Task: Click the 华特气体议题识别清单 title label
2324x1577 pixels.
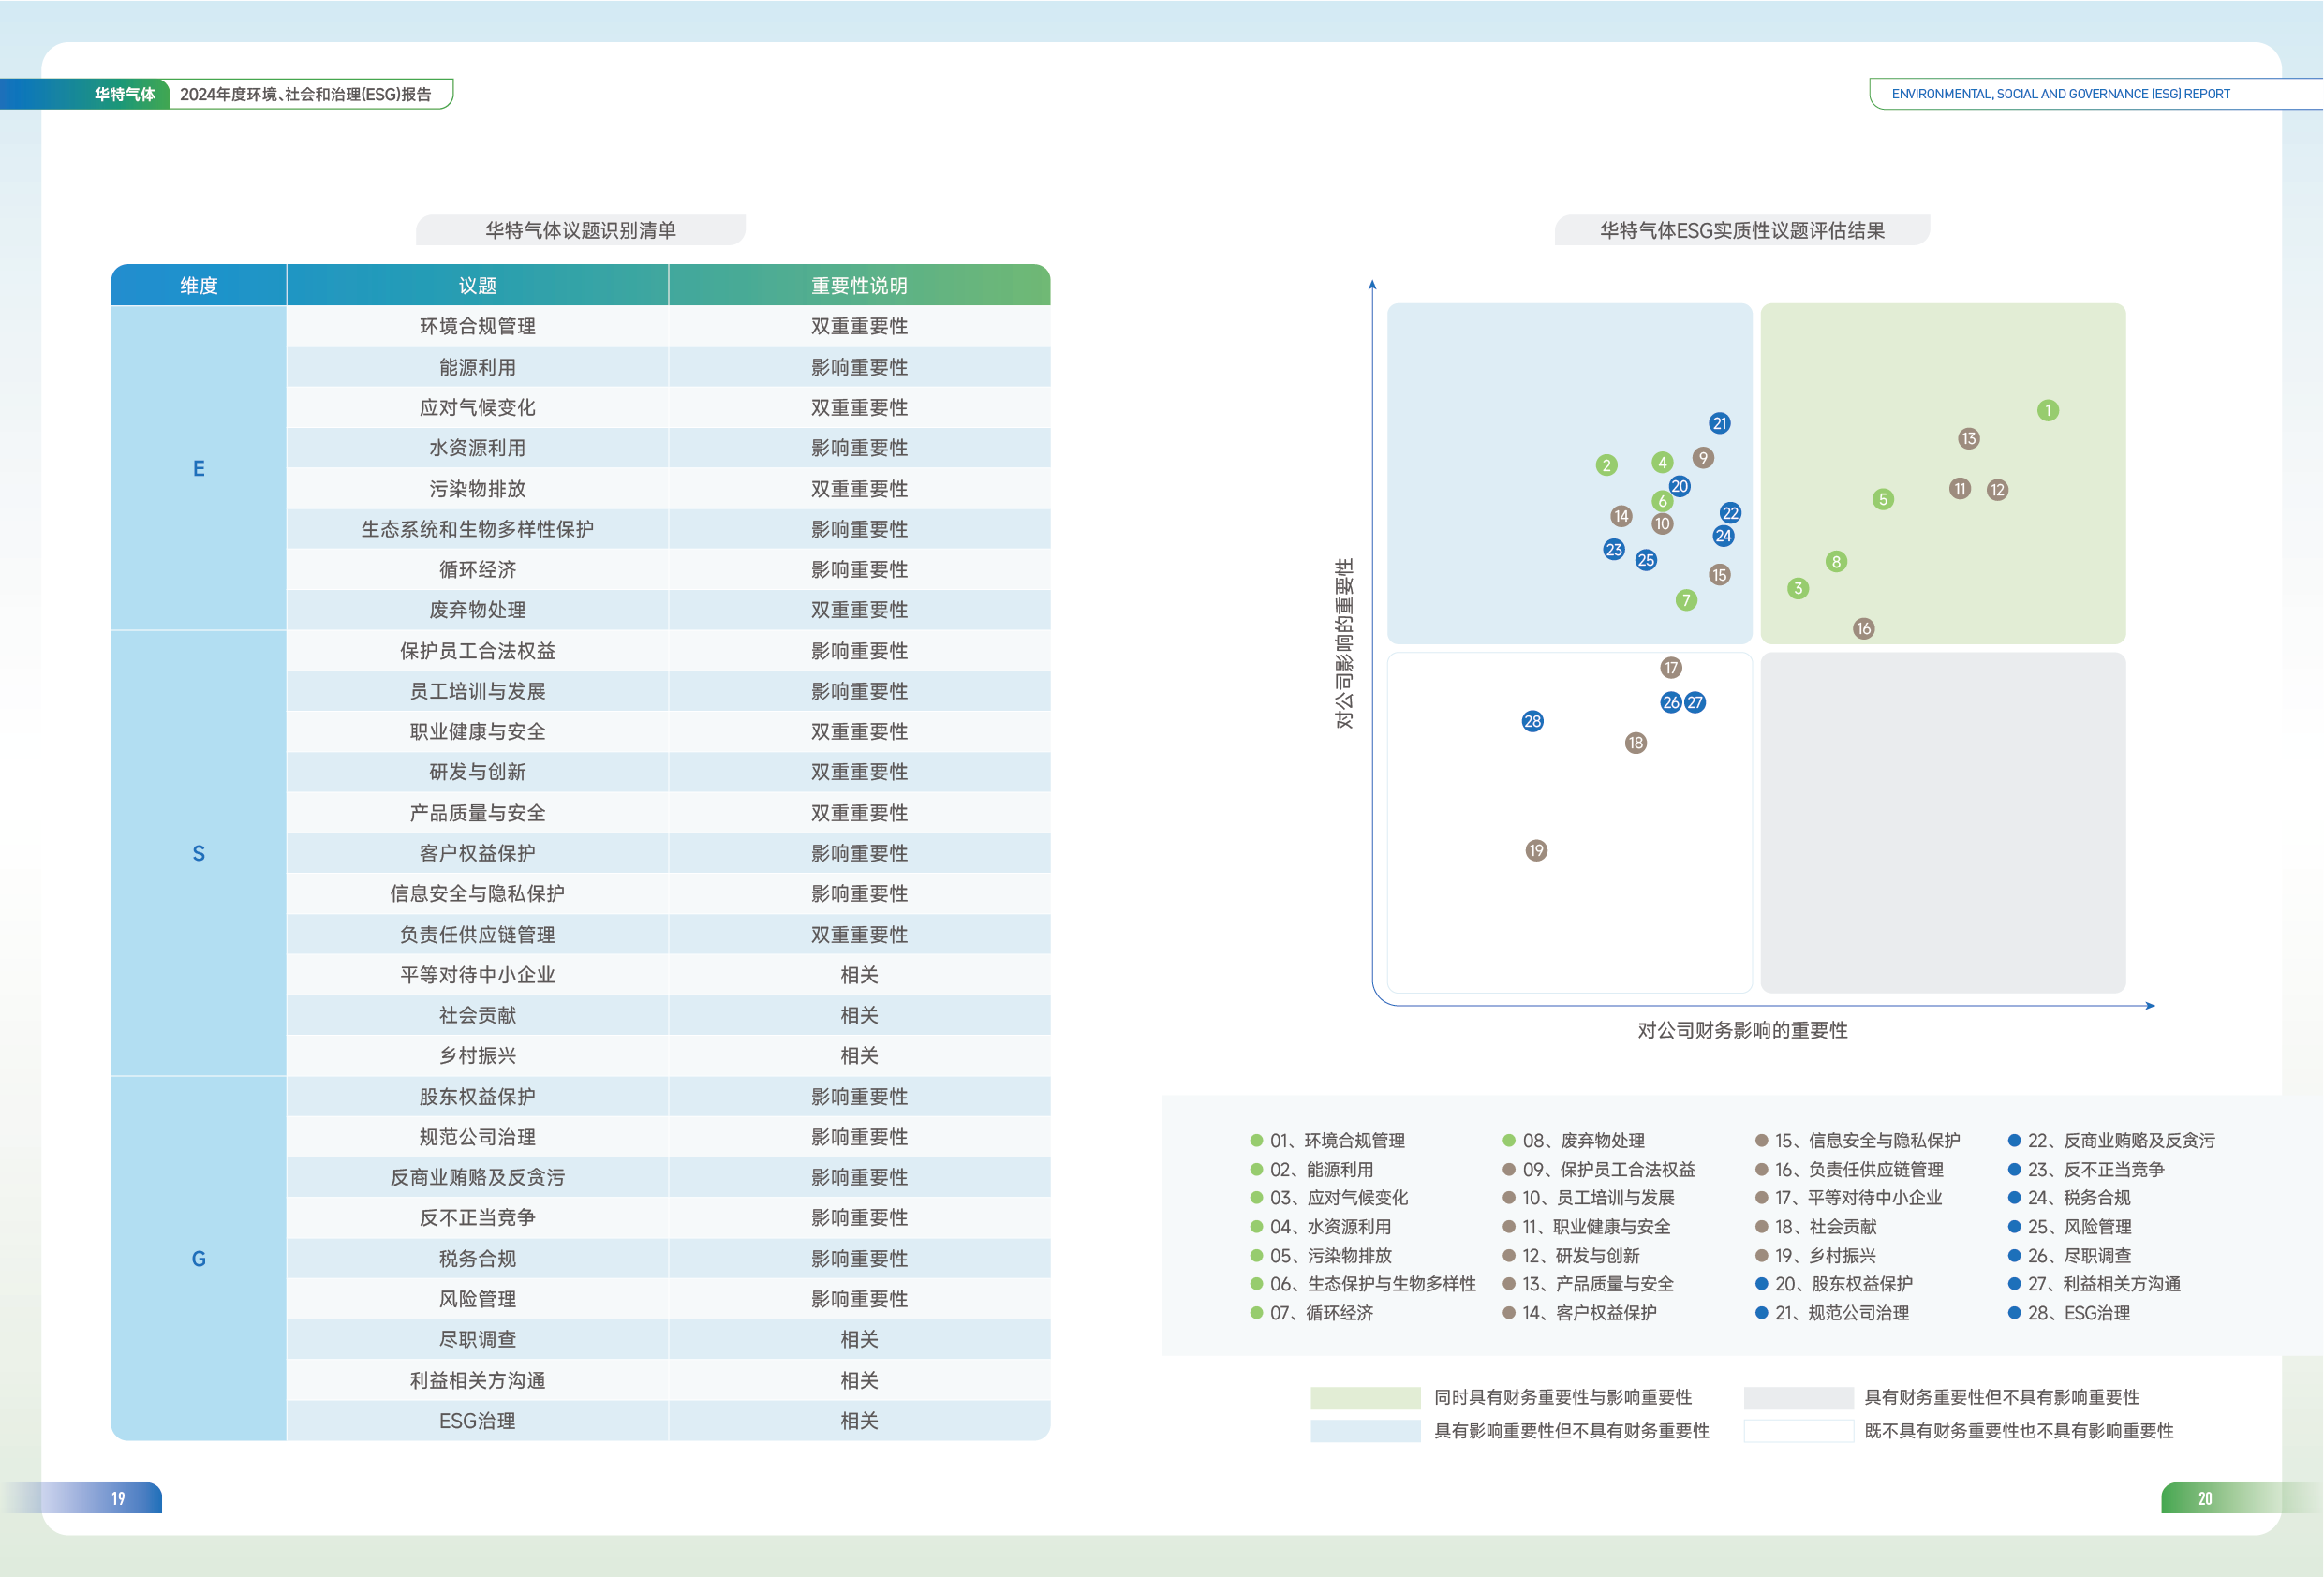Action: 580,230
